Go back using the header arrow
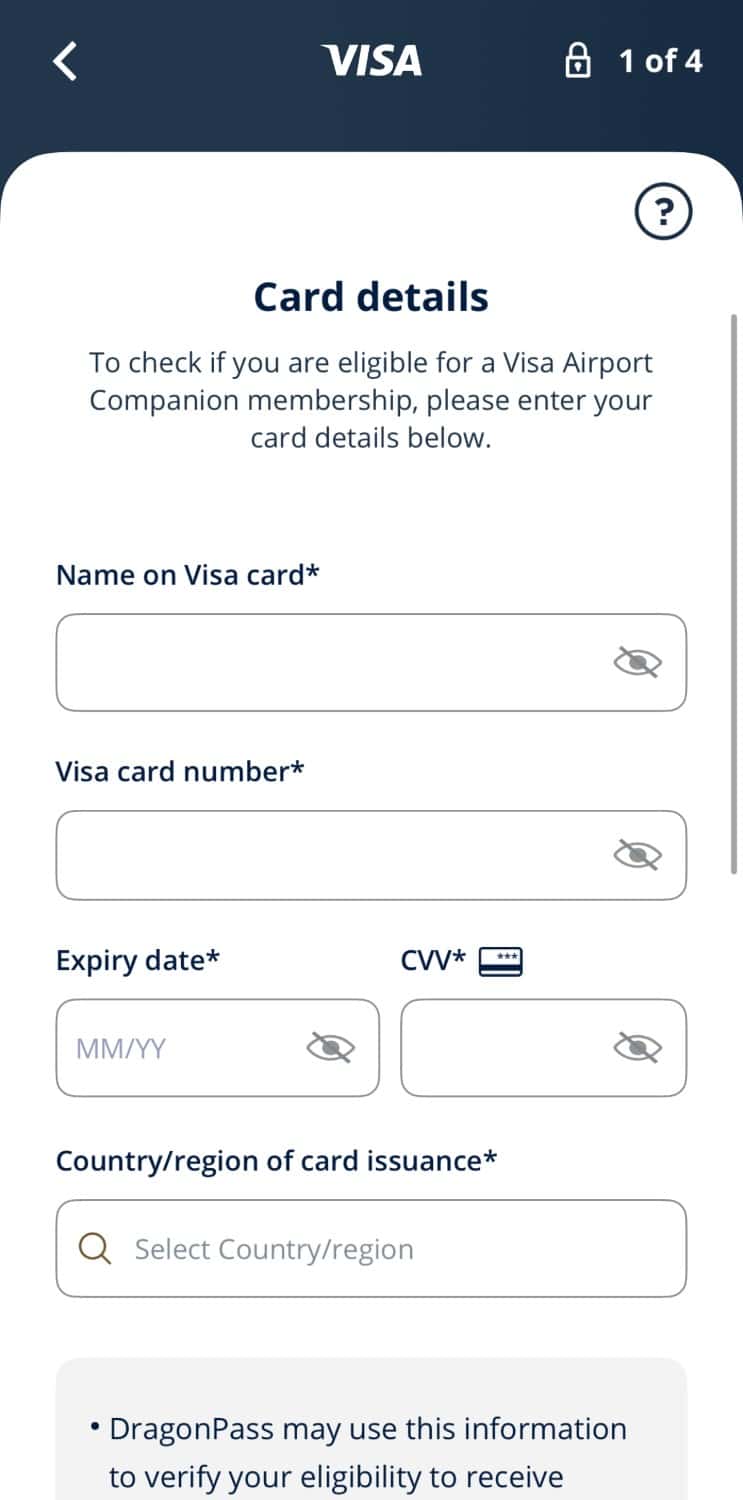The width and height of the screenshot is (743, 1500). pyautogui.click(x=65, y=61)
